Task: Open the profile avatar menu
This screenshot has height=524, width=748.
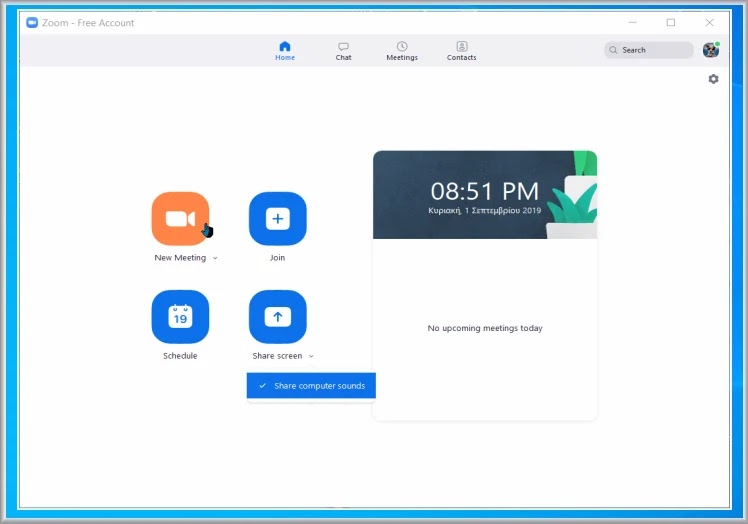Action: [711, 50]
